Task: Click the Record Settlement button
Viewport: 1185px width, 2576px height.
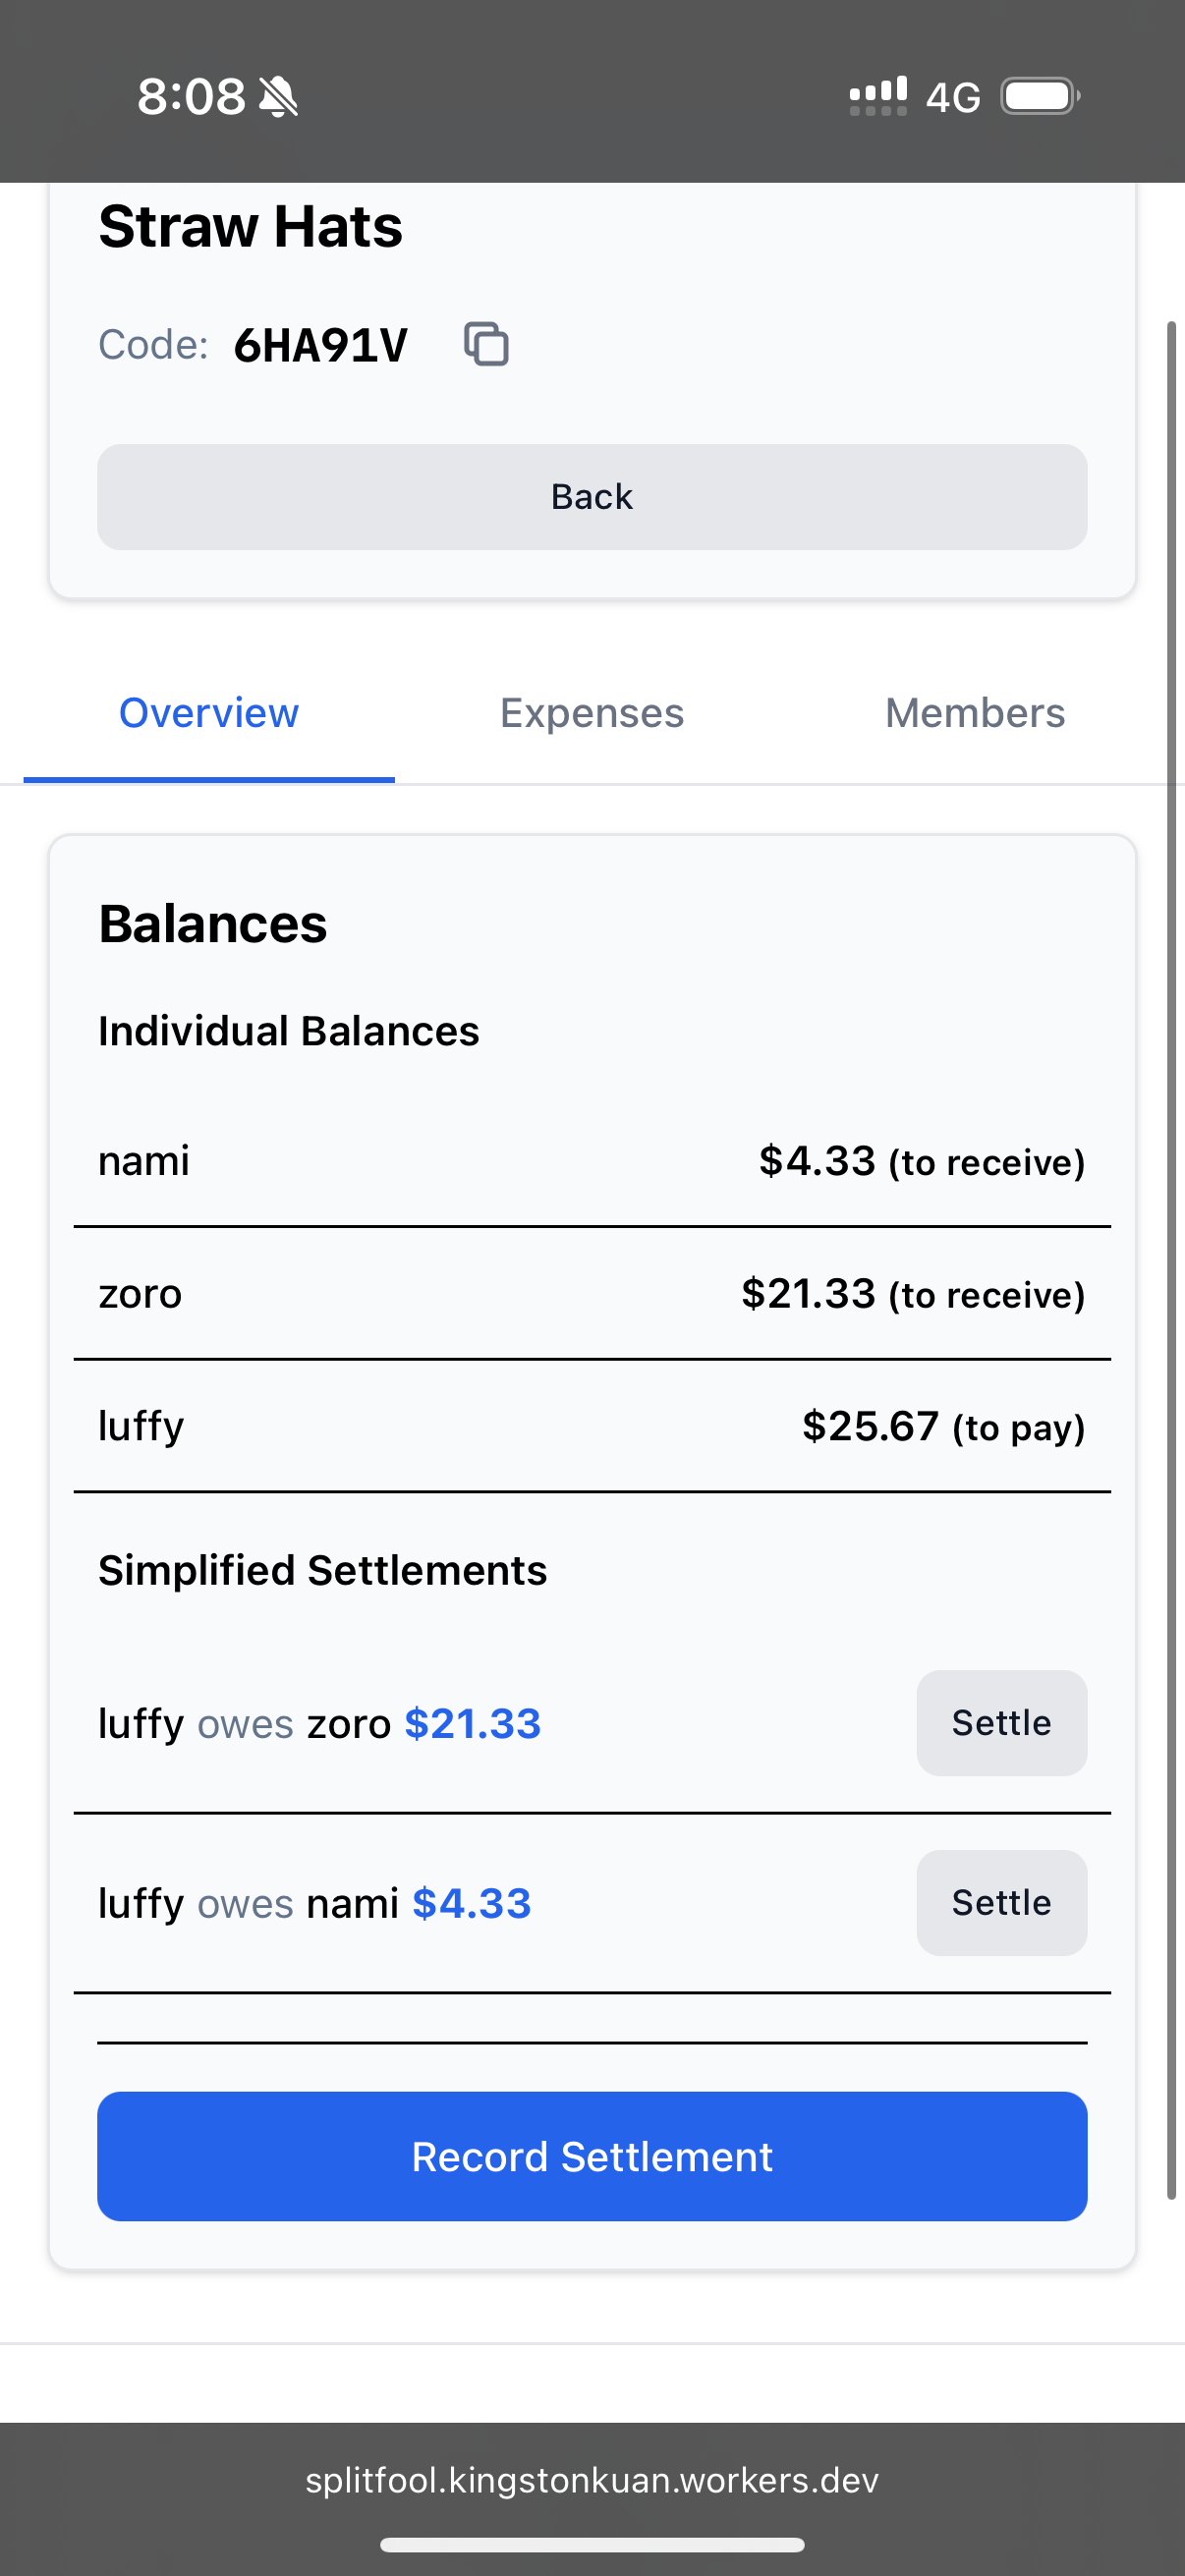Action: click(x=592, y=2157)
